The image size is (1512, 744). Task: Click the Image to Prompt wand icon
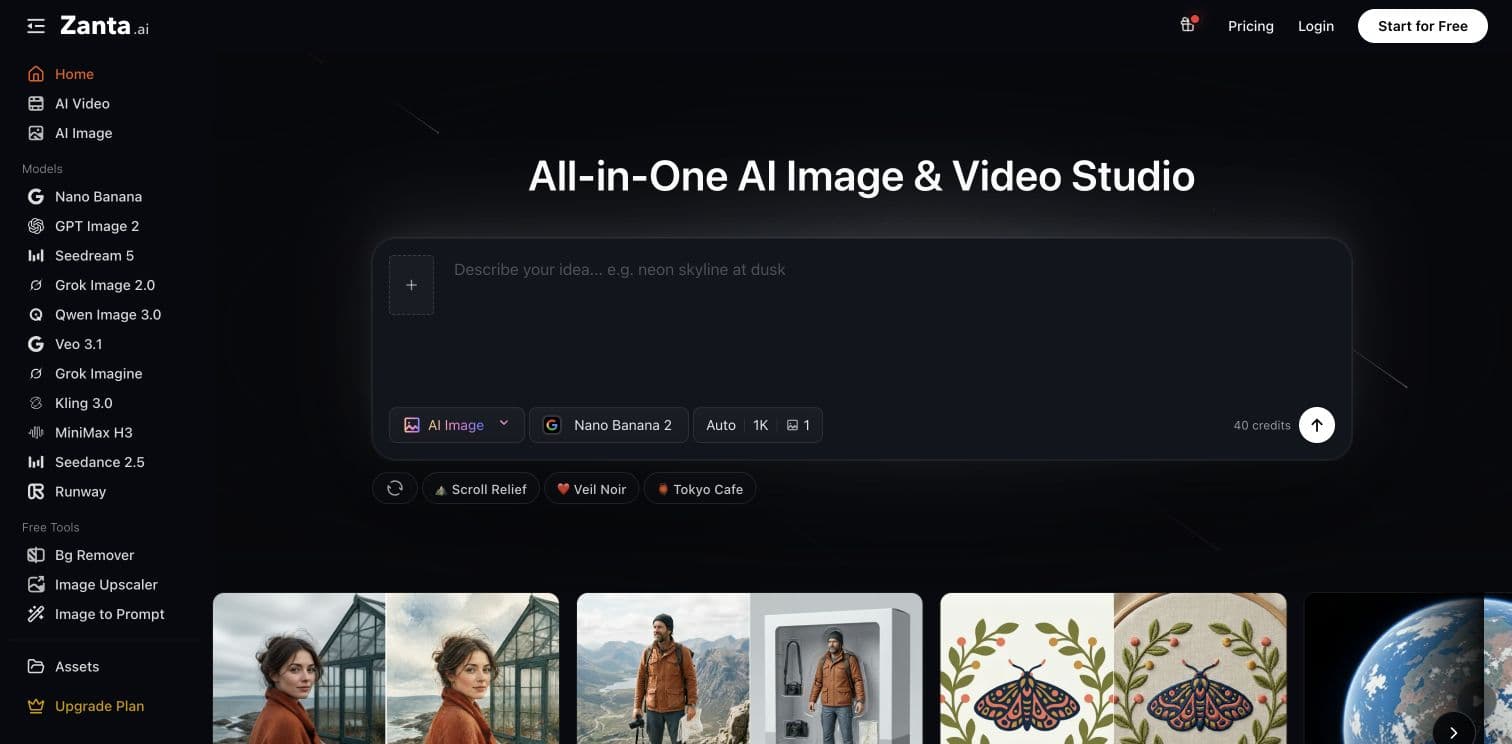(x=36, y=614)
